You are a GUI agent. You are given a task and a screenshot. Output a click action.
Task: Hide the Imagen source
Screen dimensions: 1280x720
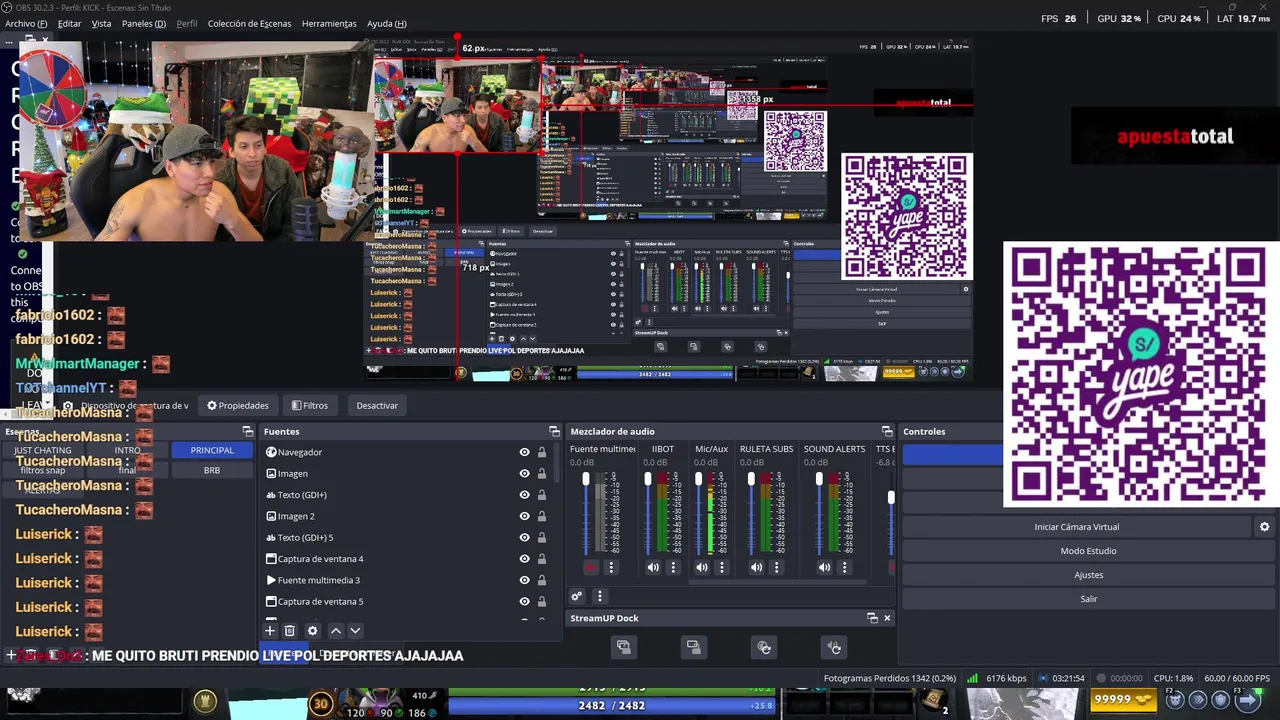click(x=524, y=474)
